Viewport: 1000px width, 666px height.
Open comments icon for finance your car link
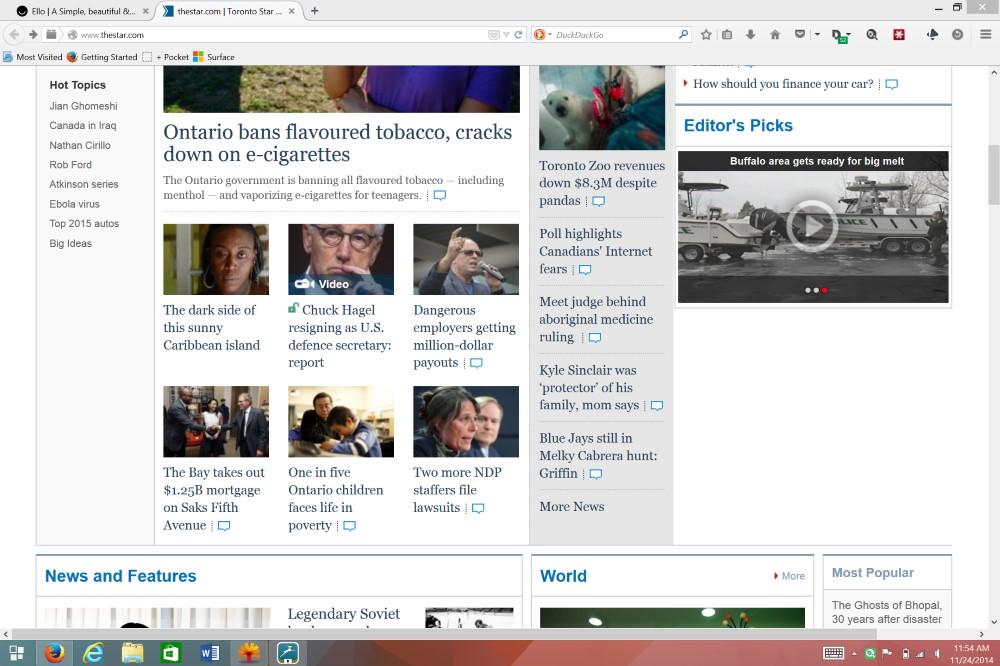pos(892,84)
